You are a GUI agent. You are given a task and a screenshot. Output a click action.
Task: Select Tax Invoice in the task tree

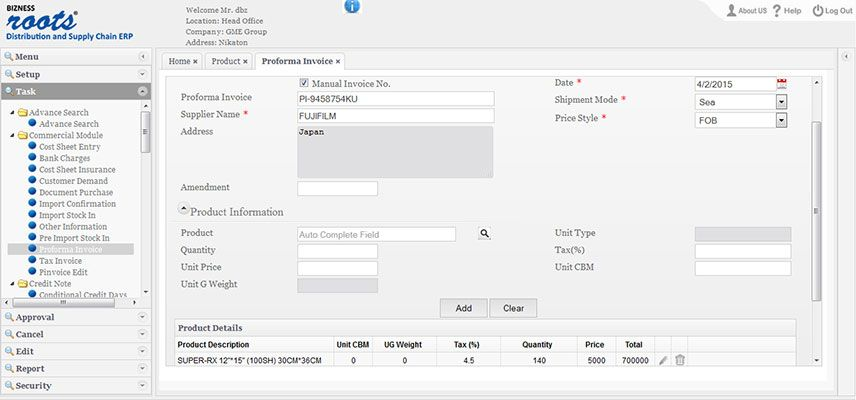click(x=60, y=260)
